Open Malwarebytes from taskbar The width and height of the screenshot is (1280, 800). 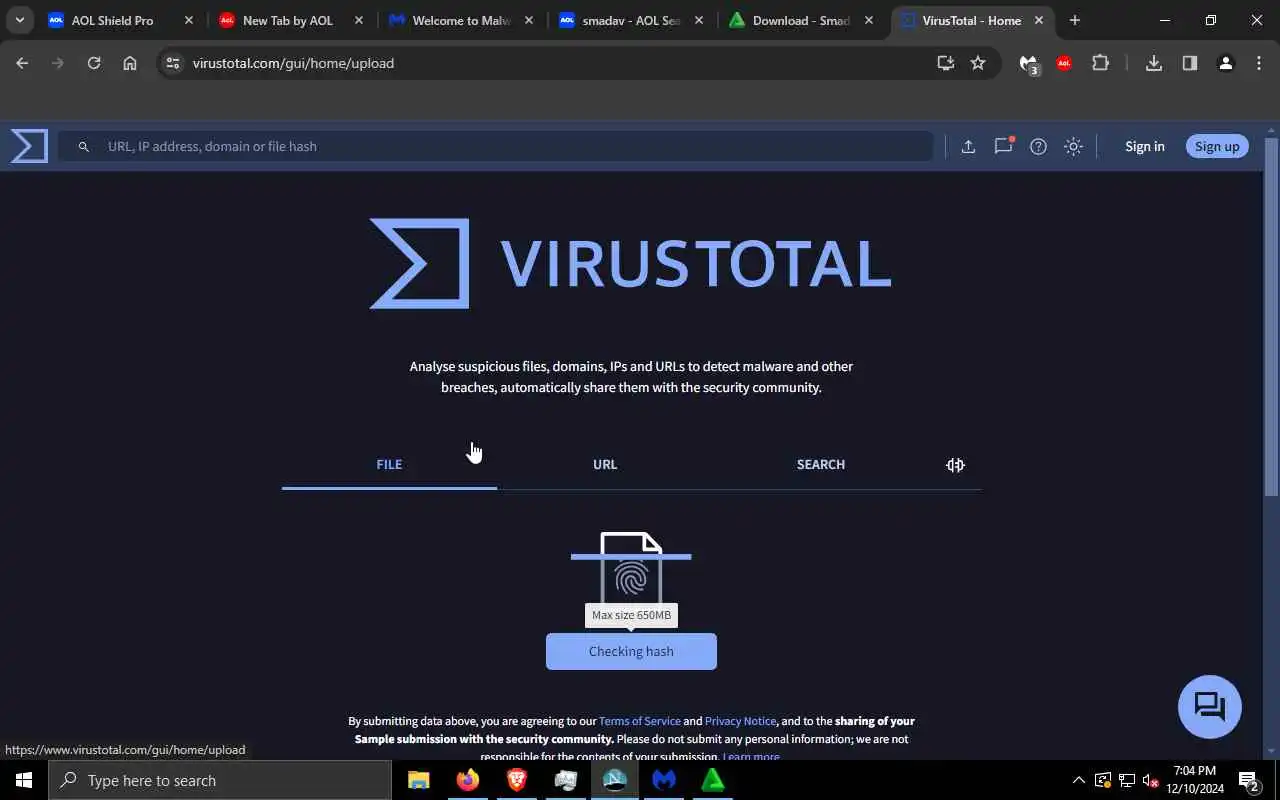(664, 780)
